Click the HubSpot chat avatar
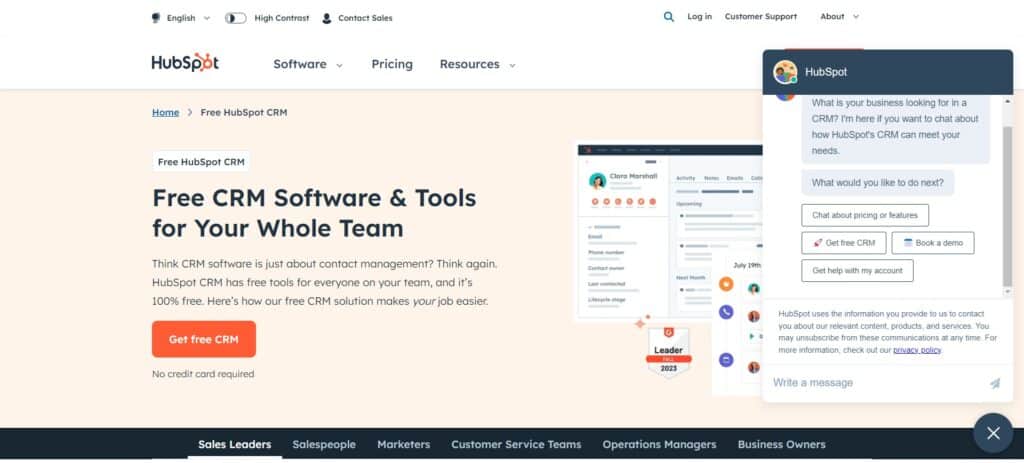This screenshot has height=463, width=1024. tap(785, 72)
